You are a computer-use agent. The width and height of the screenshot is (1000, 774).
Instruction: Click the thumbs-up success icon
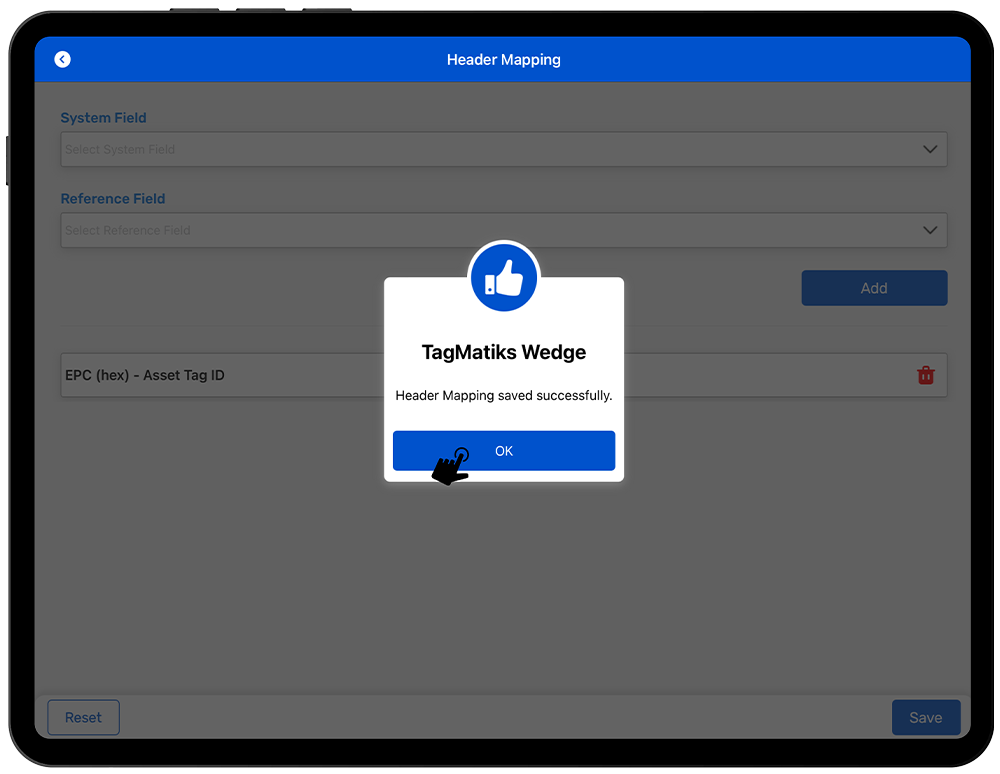pos(504,279)
